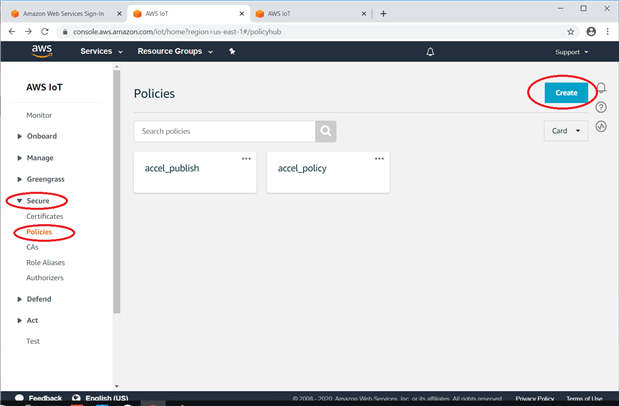The width and height of the screenshot is (619, 406).
Task: Switch to the Amazon Web Services Sign-In tab
Action: tap(64, 14)
